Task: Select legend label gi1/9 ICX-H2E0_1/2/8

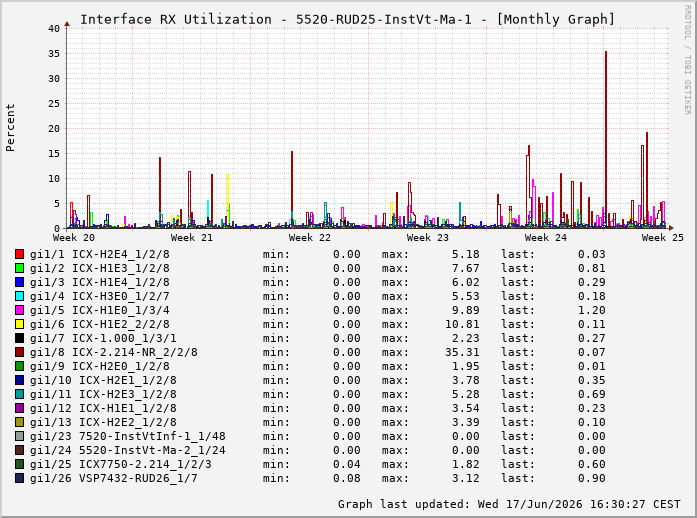Action: click(x=100, y=366)
